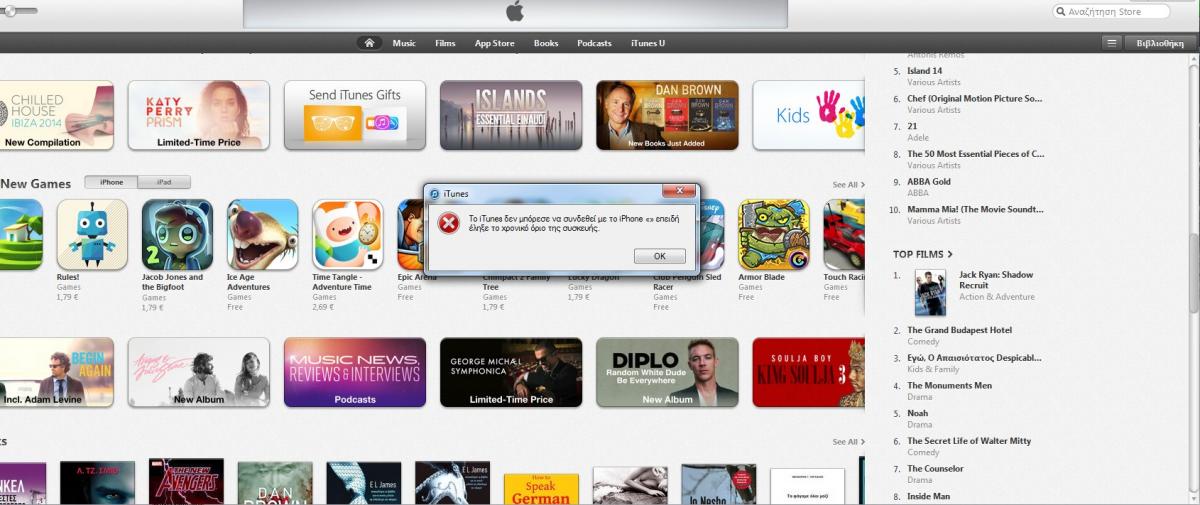1200x505 pixels.
Task: Open the Noah film entry
Action: [917, 413]
